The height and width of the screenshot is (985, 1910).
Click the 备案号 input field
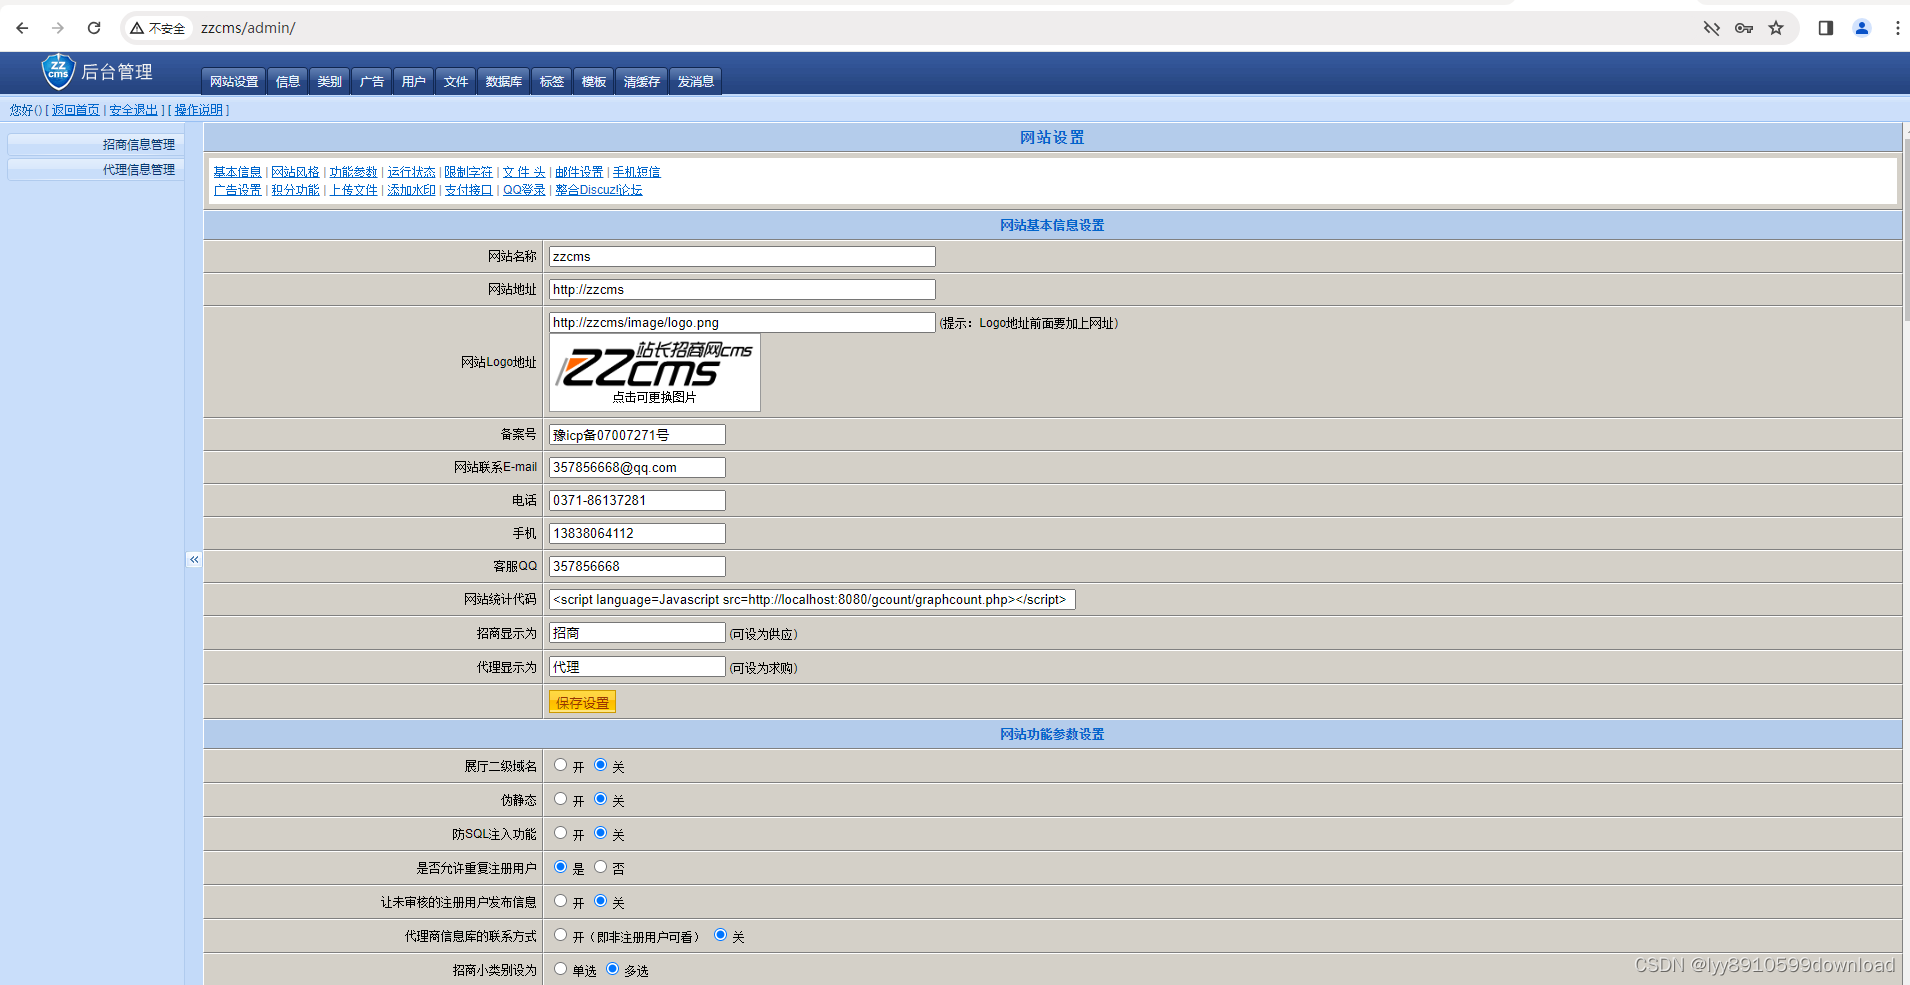(637, 435)
